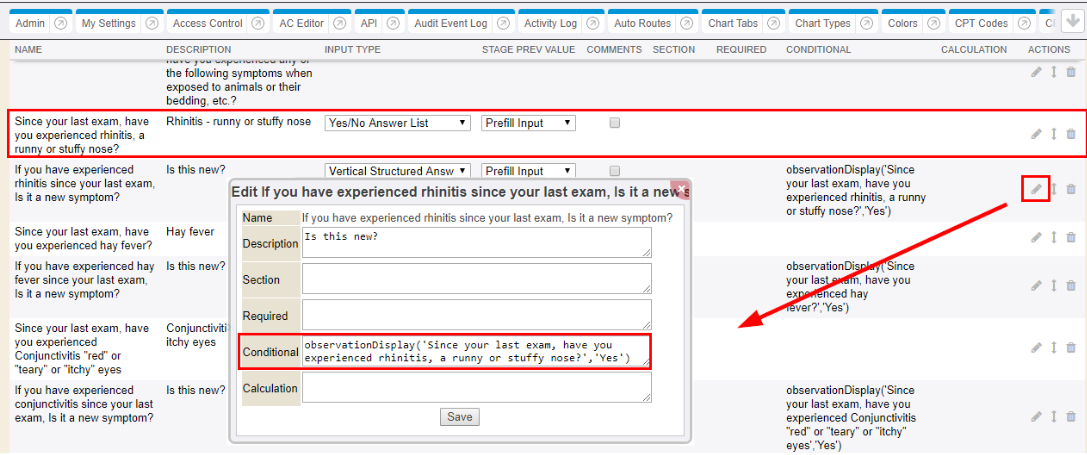Click into the Conditional text field

(x=476, y=351)
